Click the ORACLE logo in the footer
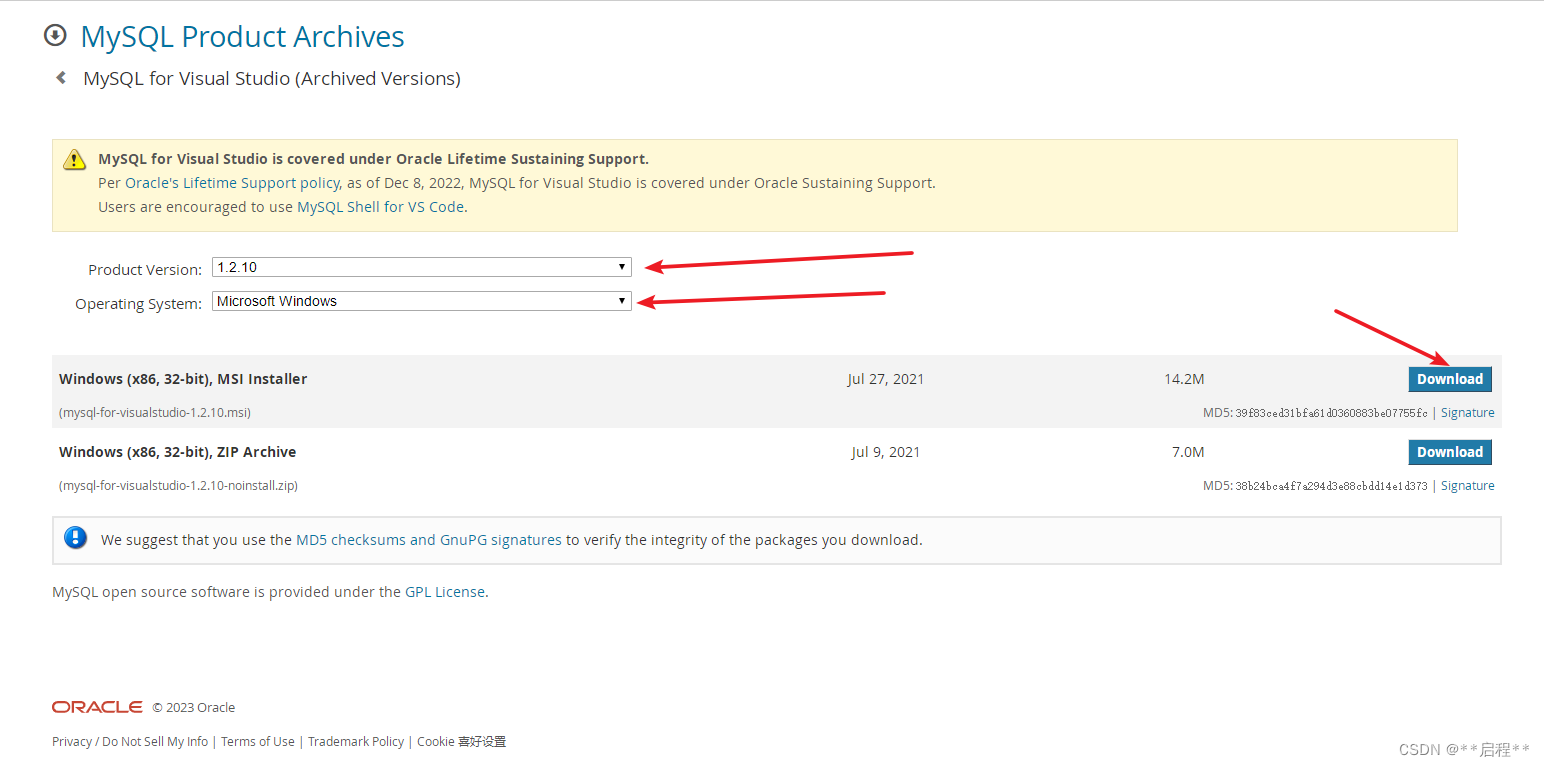1544x766 pixels. click(97, 707)
